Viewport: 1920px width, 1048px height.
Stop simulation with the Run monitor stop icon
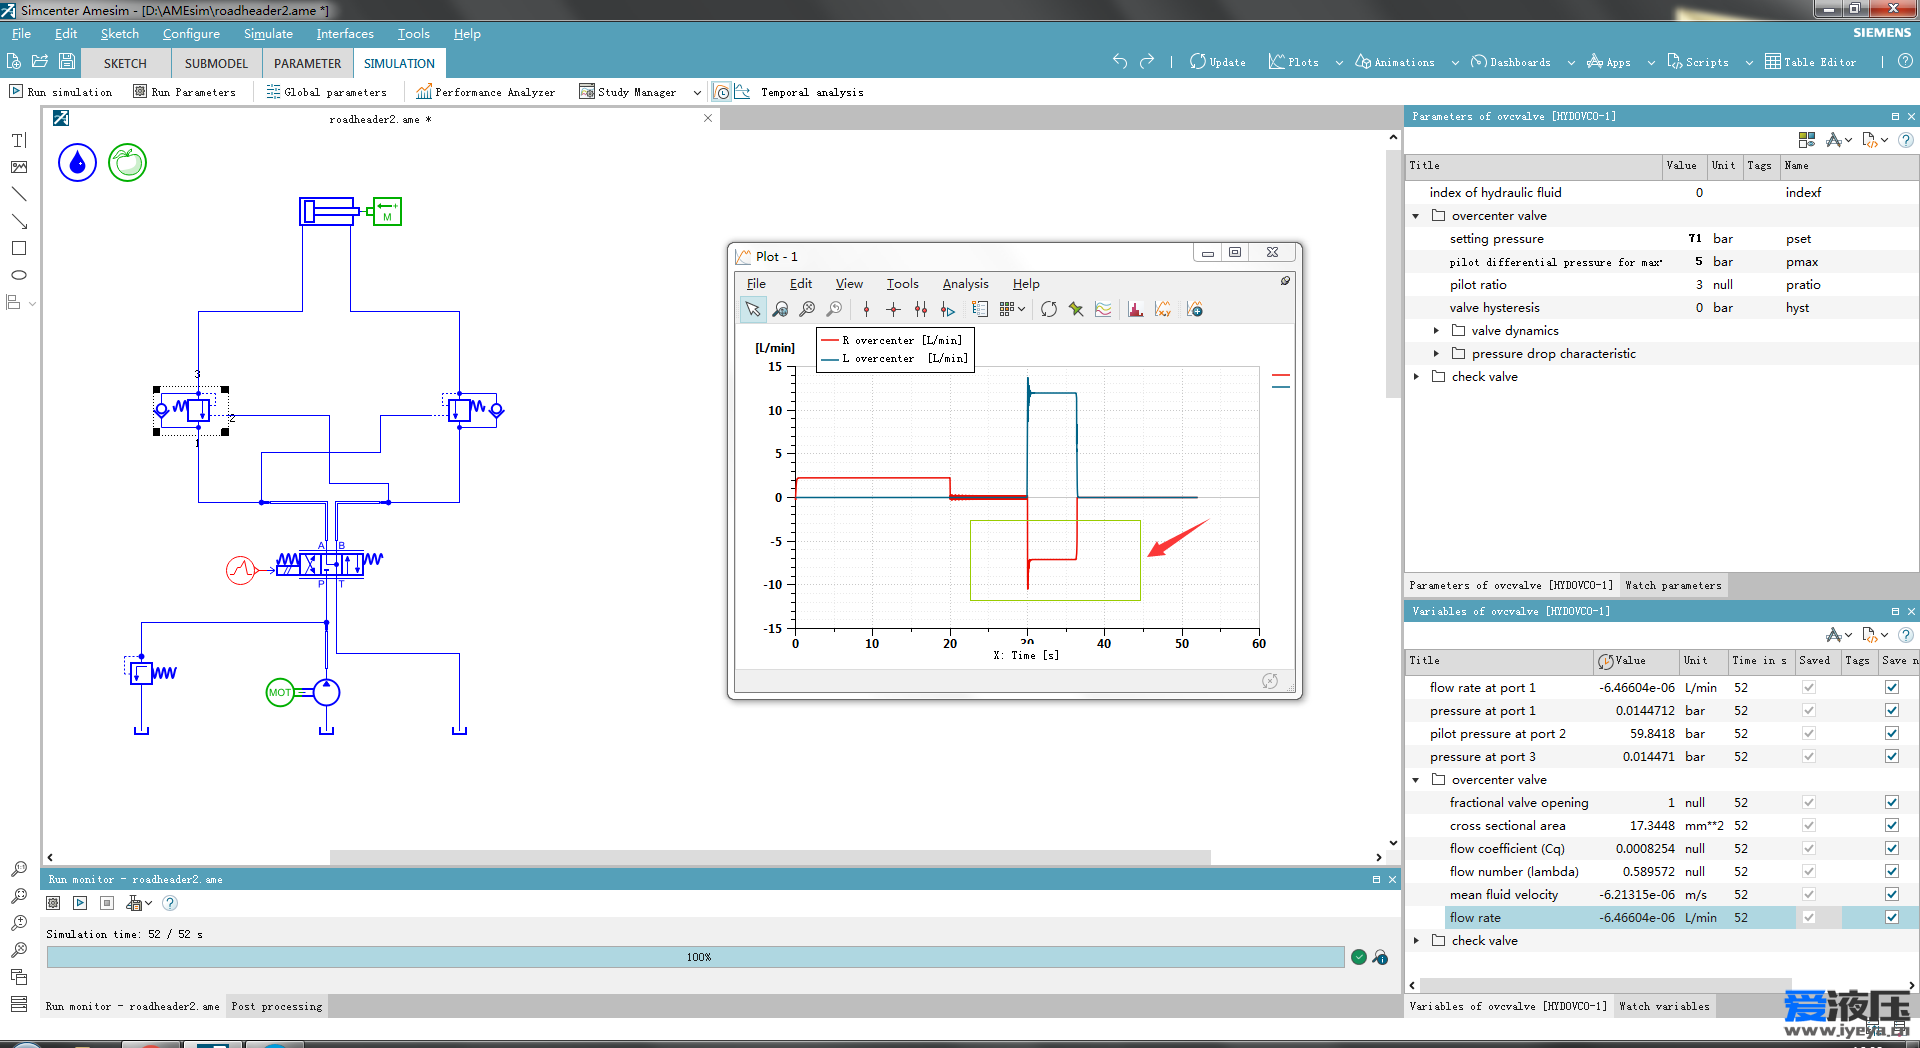click(x=107, y=903)
